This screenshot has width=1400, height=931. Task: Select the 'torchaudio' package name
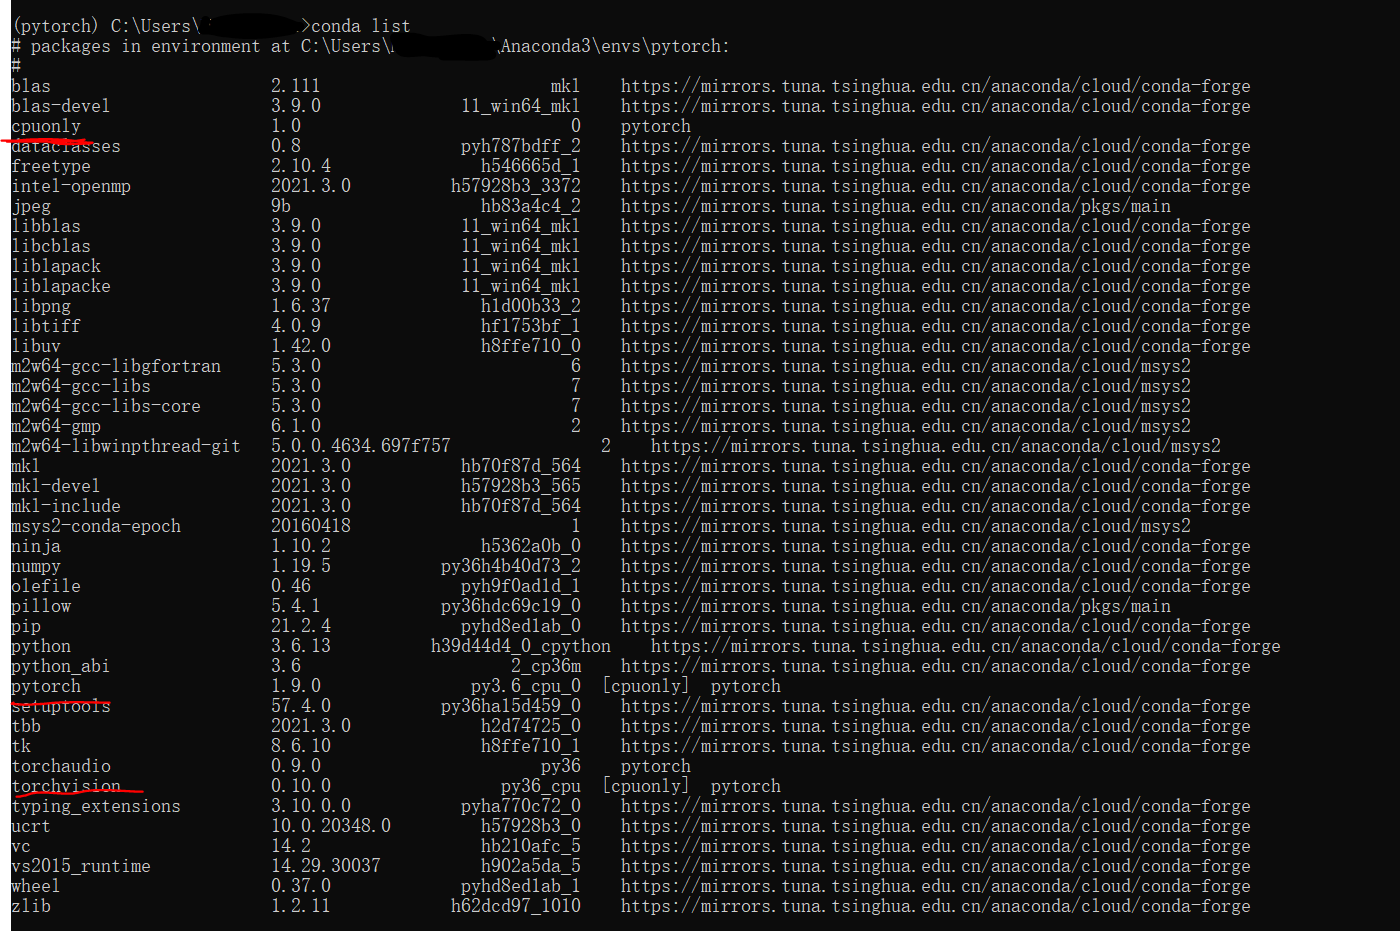click(61, 766)
